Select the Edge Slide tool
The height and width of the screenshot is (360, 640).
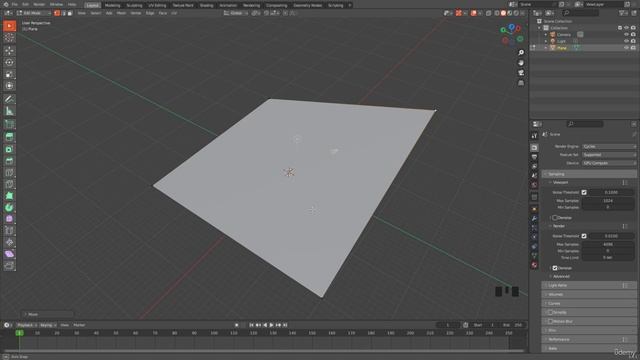click(9, 231)
